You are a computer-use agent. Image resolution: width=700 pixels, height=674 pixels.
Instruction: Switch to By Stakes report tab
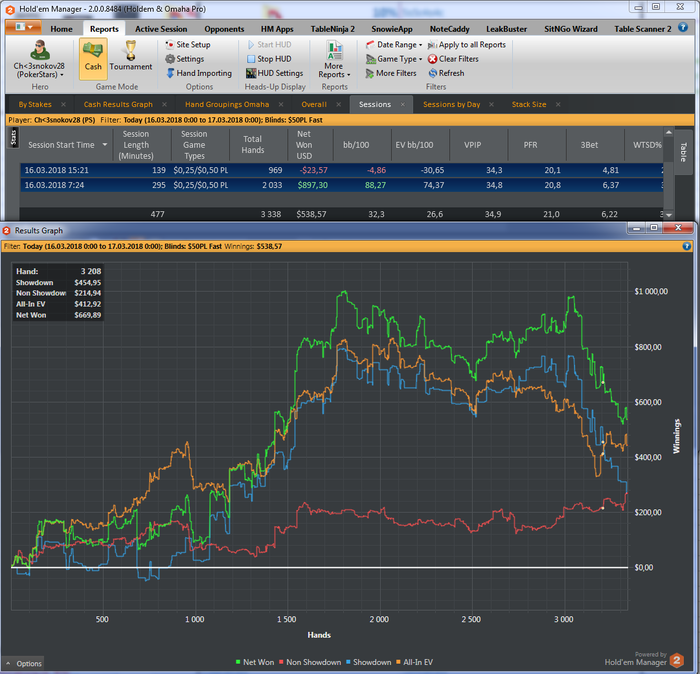(35, 104)
